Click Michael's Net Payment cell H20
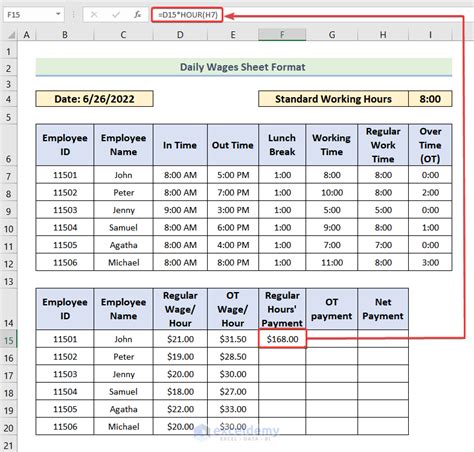This screenshot has height=452, width=474. tap(383, 426)
